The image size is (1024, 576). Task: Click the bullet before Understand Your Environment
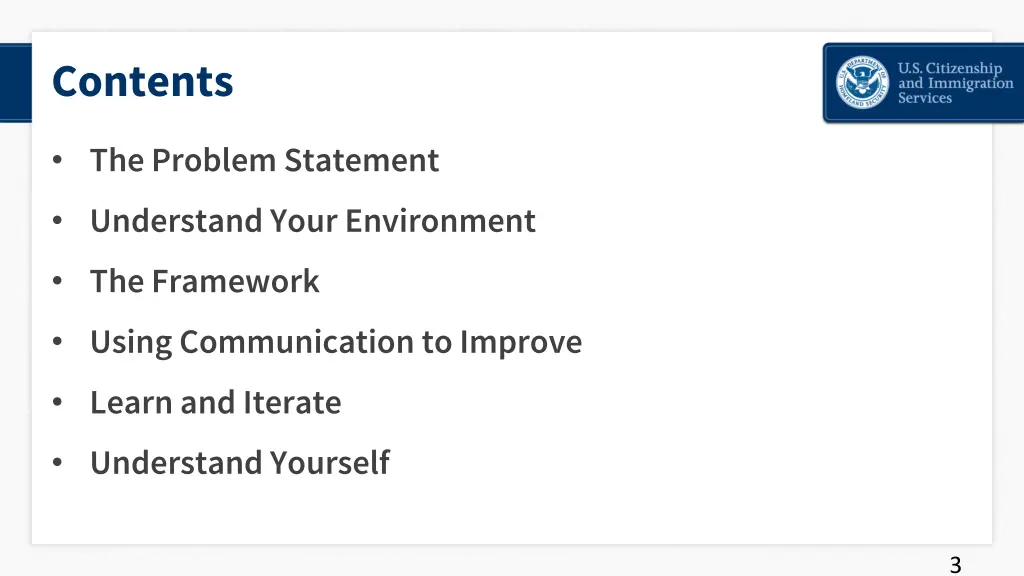[57, 220]
